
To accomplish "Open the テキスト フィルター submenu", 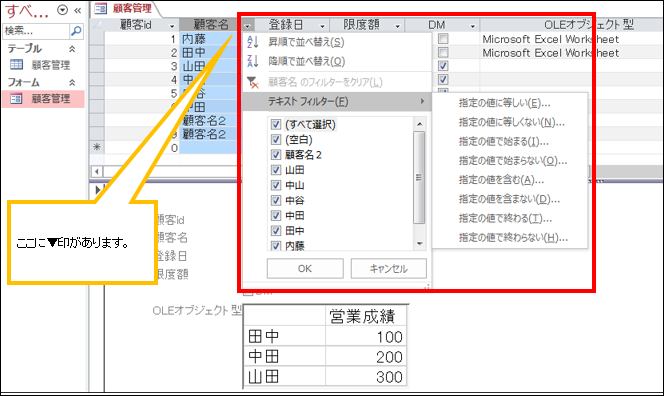I will [337, 102].
